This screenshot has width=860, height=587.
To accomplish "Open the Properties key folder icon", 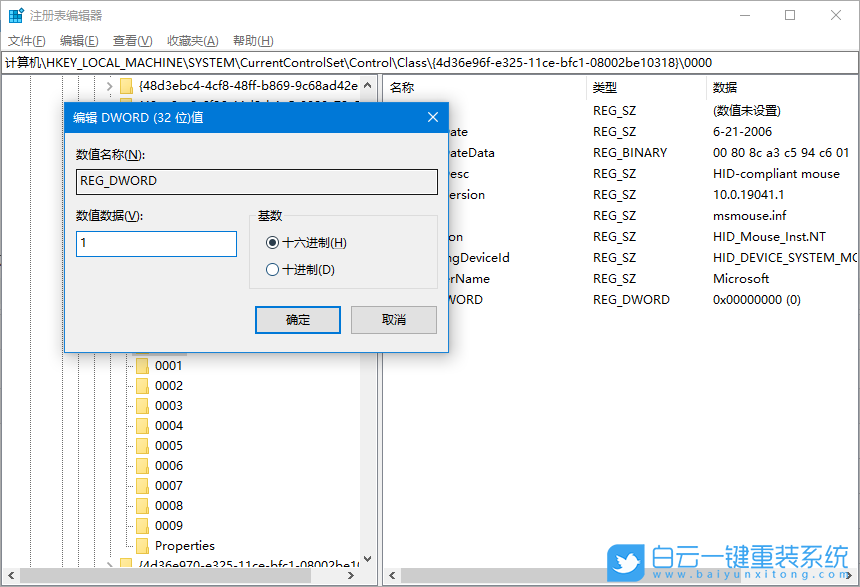I will [x=141, y=546].
